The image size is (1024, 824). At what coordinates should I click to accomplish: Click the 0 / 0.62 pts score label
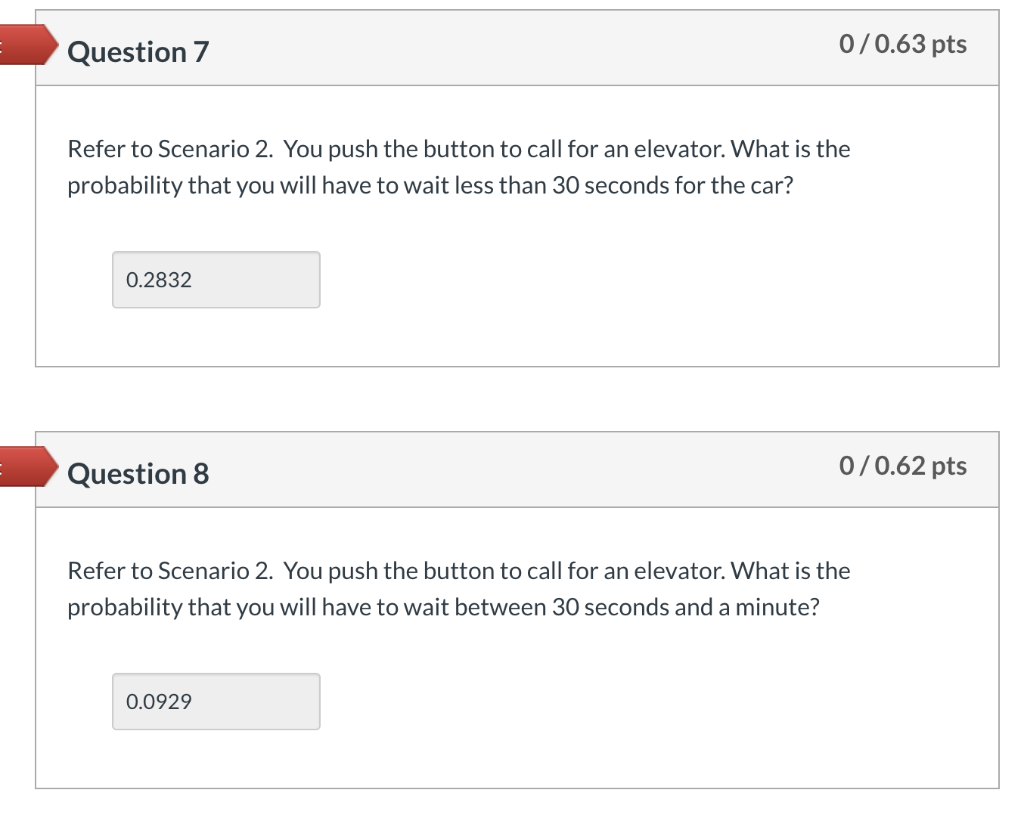pos(903,466)
